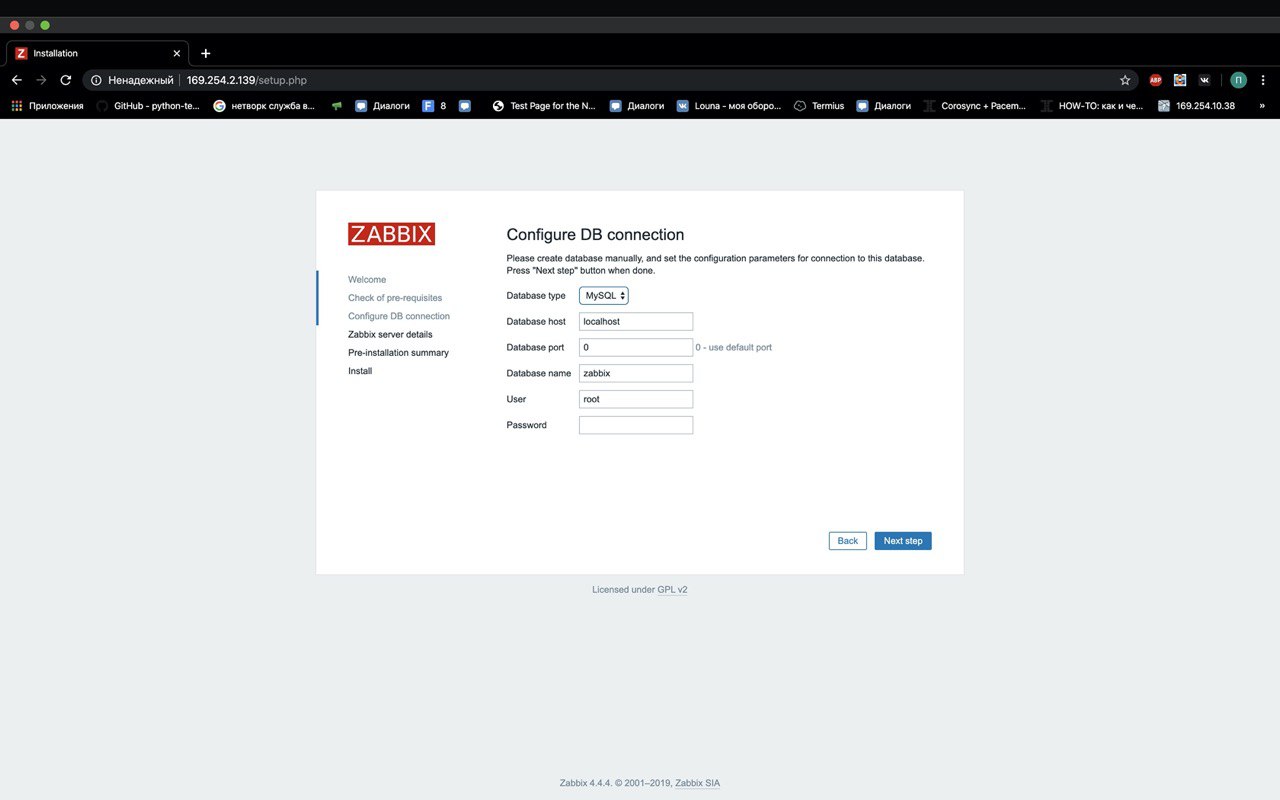Viewport: 1280px width, 800px height.
Task: Open a new browser tab with plus
Action: click(x=206, y=53)
